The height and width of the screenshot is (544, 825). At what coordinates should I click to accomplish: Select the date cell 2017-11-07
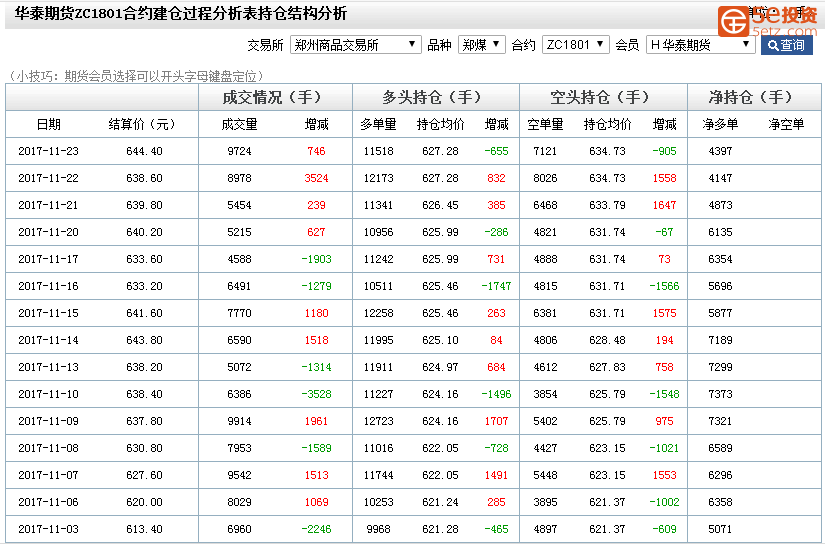pos(48,475)
